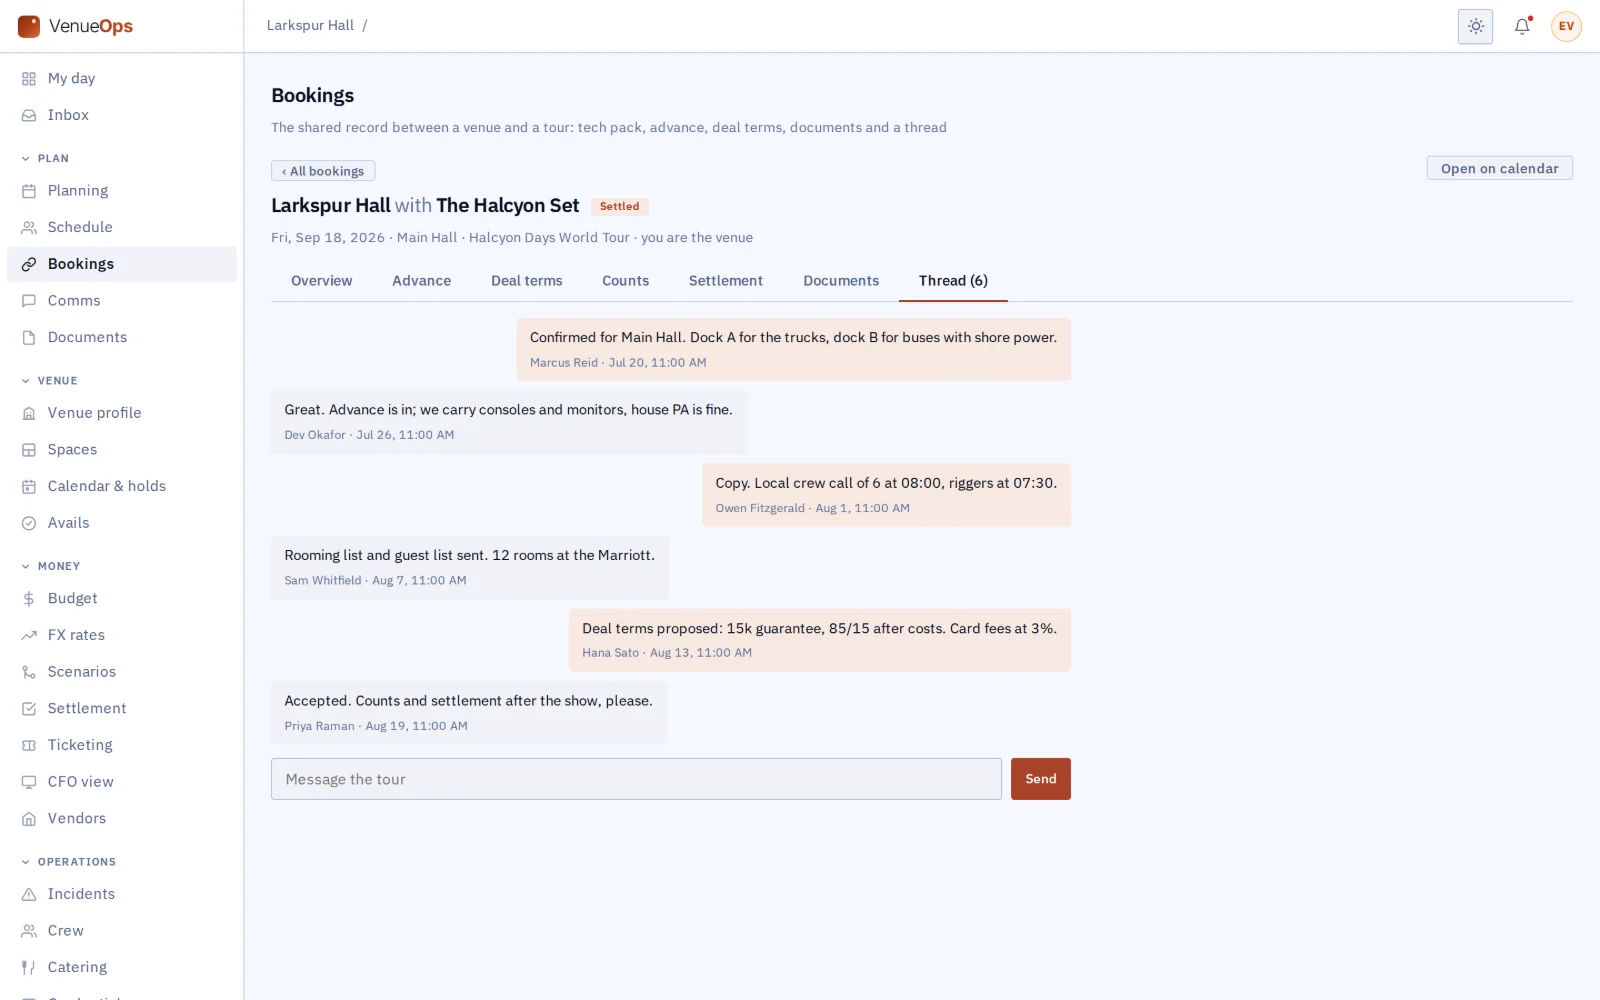Open the EV user avatar menu
Image resolution: width=1600 pixels, height=1000 pixels.
tap(1566, 26)
